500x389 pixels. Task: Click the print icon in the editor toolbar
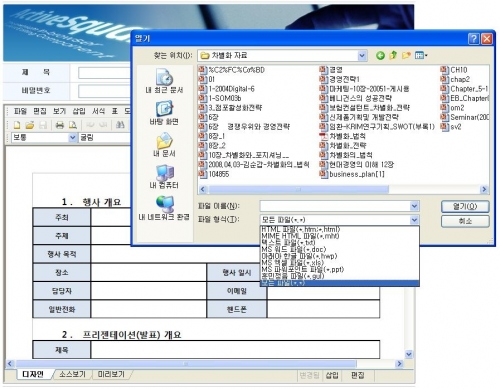coord(60,125)
